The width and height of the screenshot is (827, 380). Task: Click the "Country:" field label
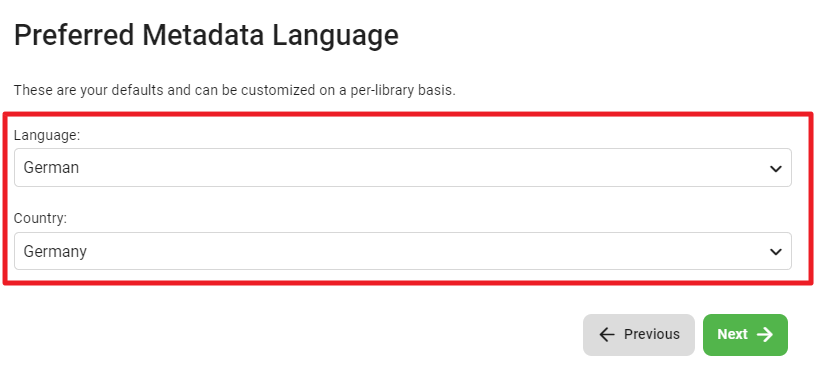click(x=40, y=218)
